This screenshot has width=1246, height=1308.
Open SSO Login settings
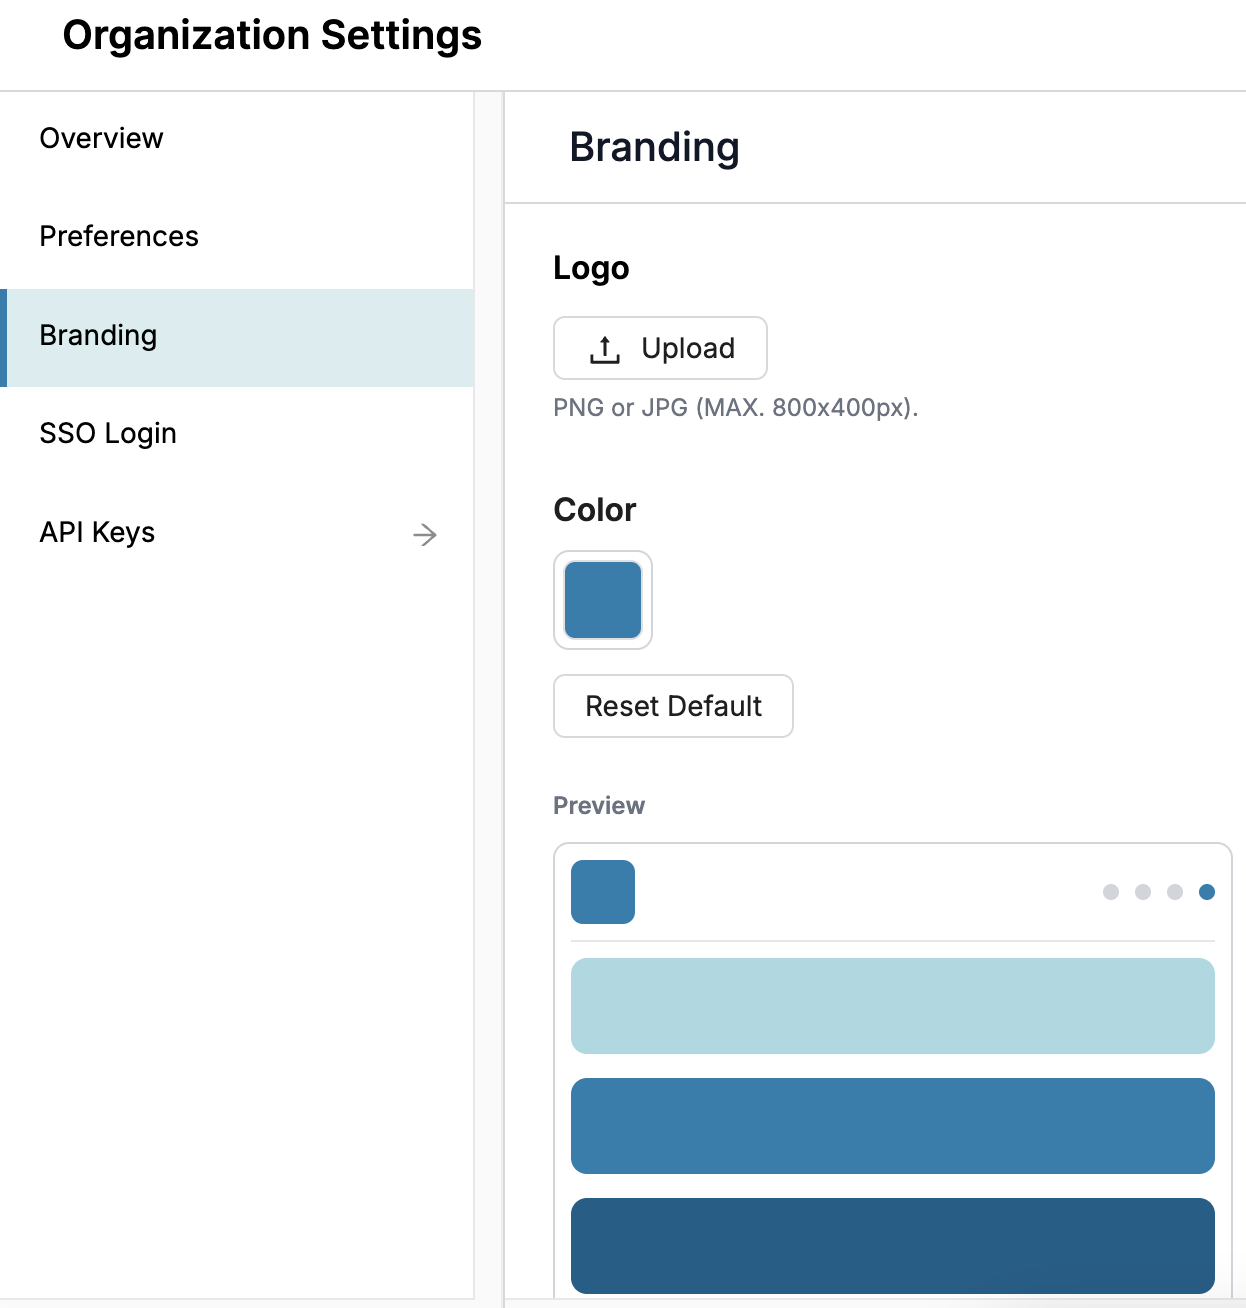[108, 434]
